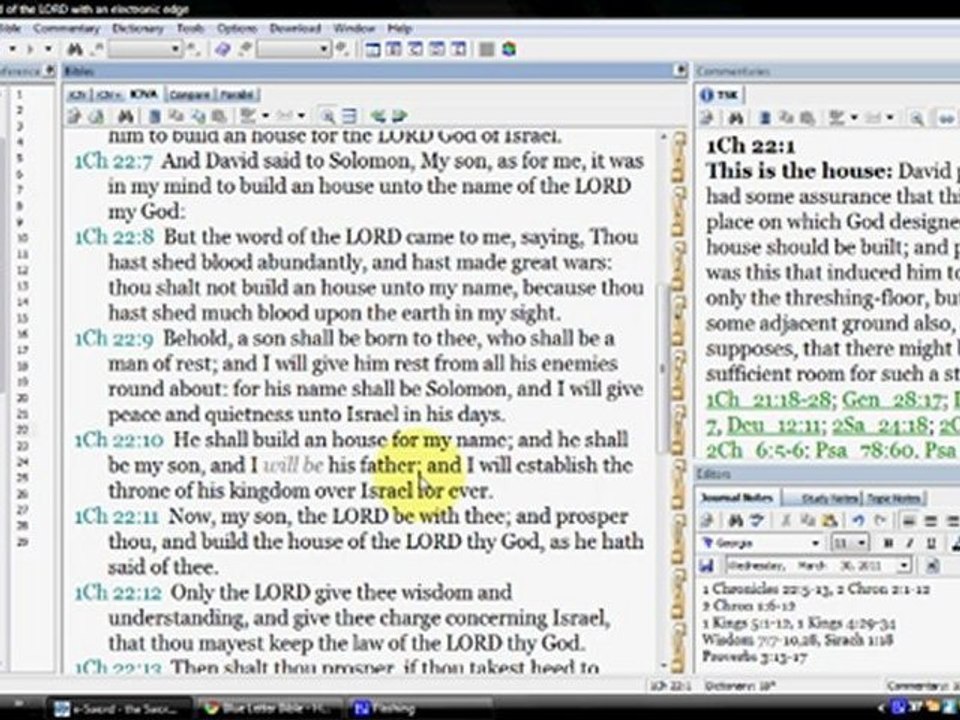Screen dimensions: 960x720
Task: Click the print icon in Bibles toolbar
Action: tap(75, 116)
